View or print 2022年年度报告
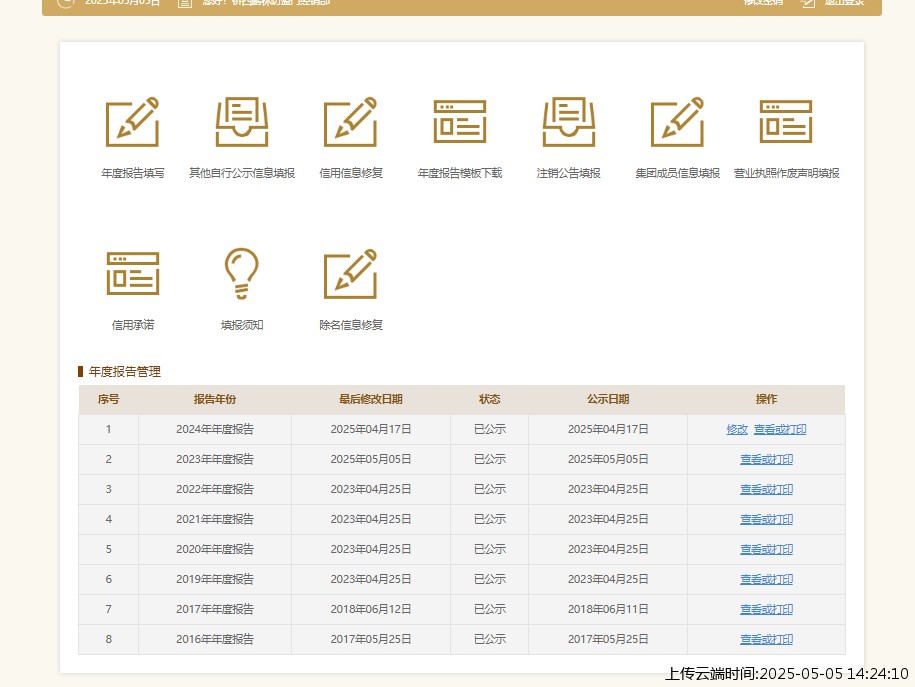 [x=766, y=489]
